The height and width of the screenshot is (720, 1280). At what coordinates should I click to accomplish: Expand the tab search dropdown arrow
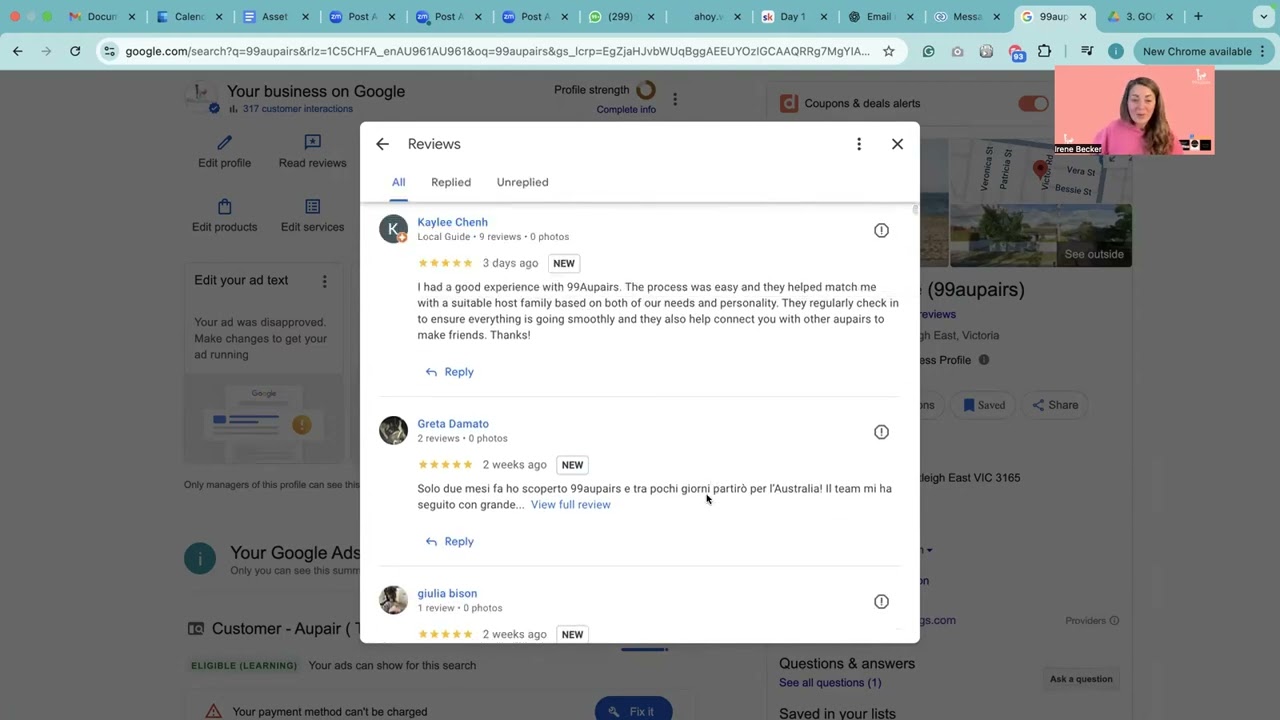click(x=1262, y=17)
